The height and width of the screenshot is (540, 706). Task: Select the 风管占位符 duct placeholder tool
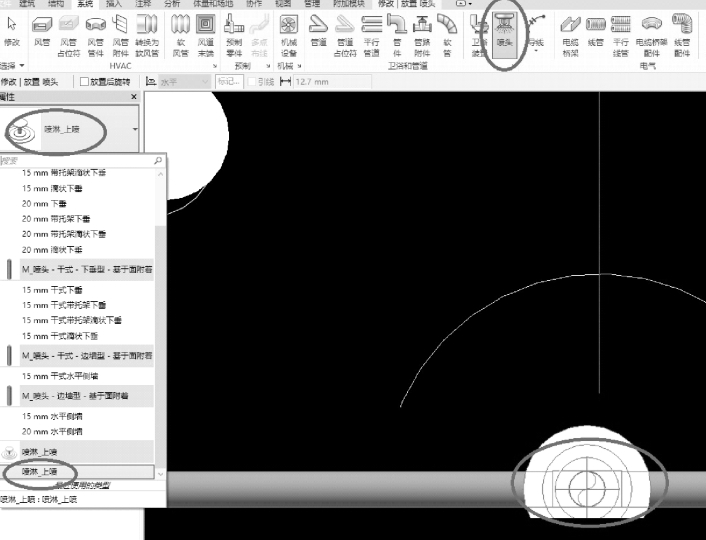point(68,35)
